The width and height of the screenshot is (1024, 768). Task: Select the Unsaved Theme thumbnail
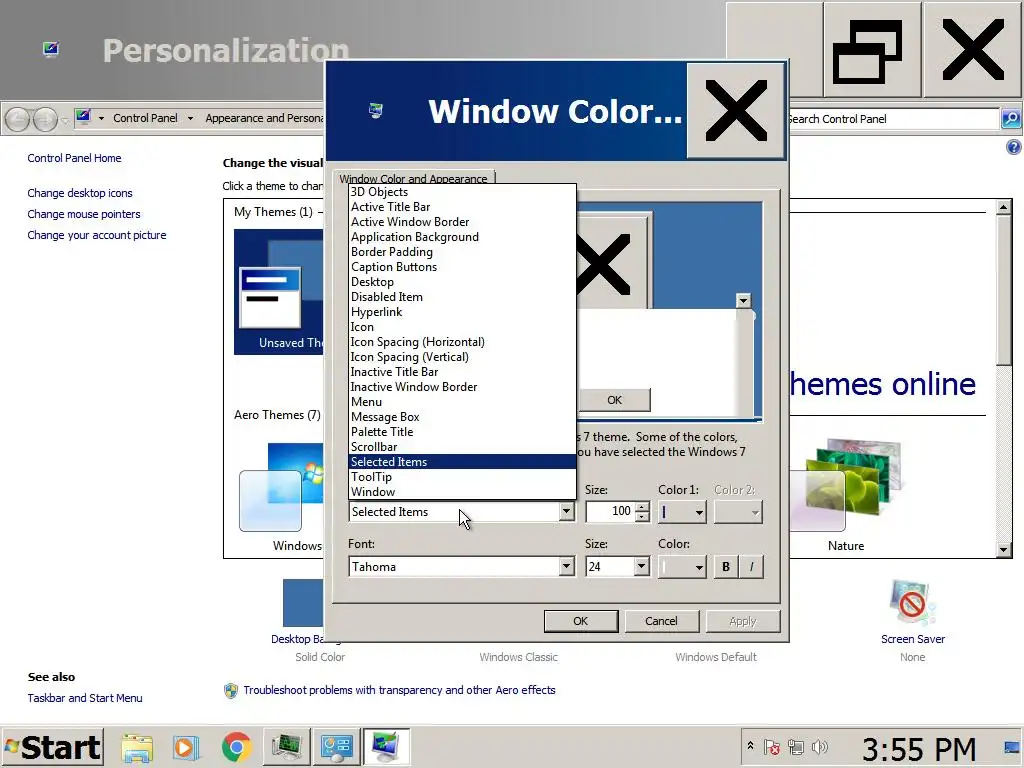pyautogui.click(x=279, y=291)
